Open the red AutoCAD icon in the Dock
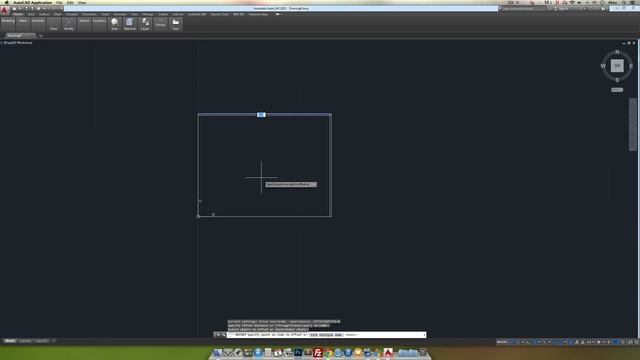Viewport: 640px width, 360px height. click(388, 353)
